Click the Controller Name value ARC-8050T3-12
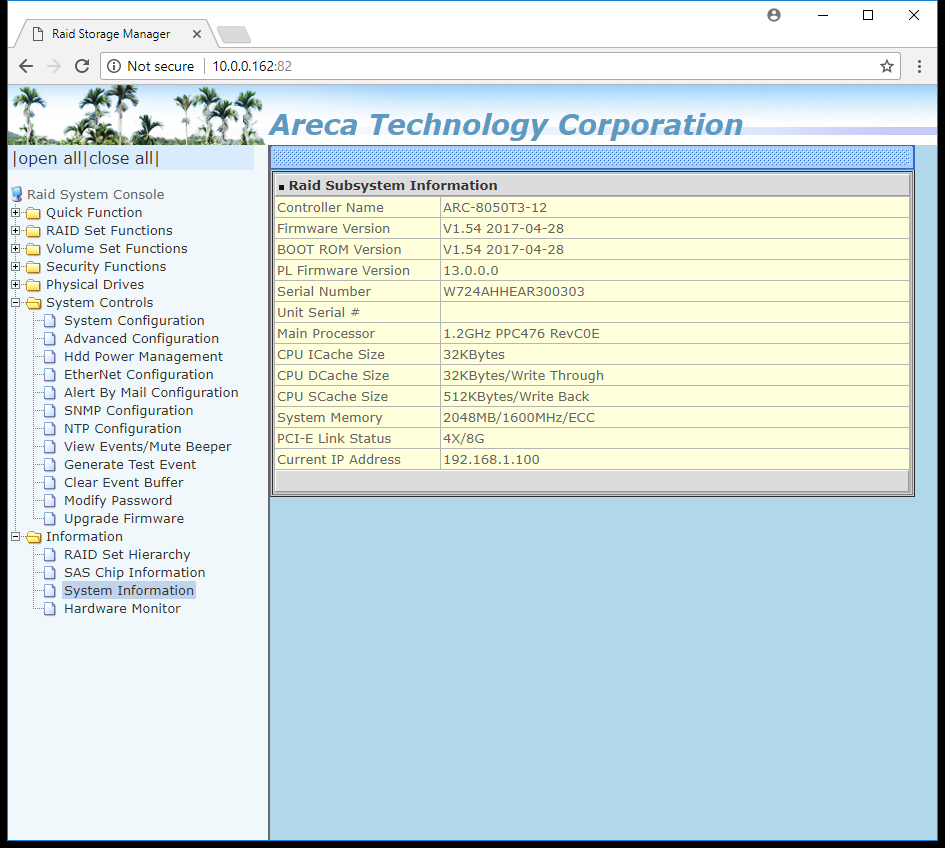Viewport: 945px width, 848px height. pyautogui.click(x=495, y=208)
